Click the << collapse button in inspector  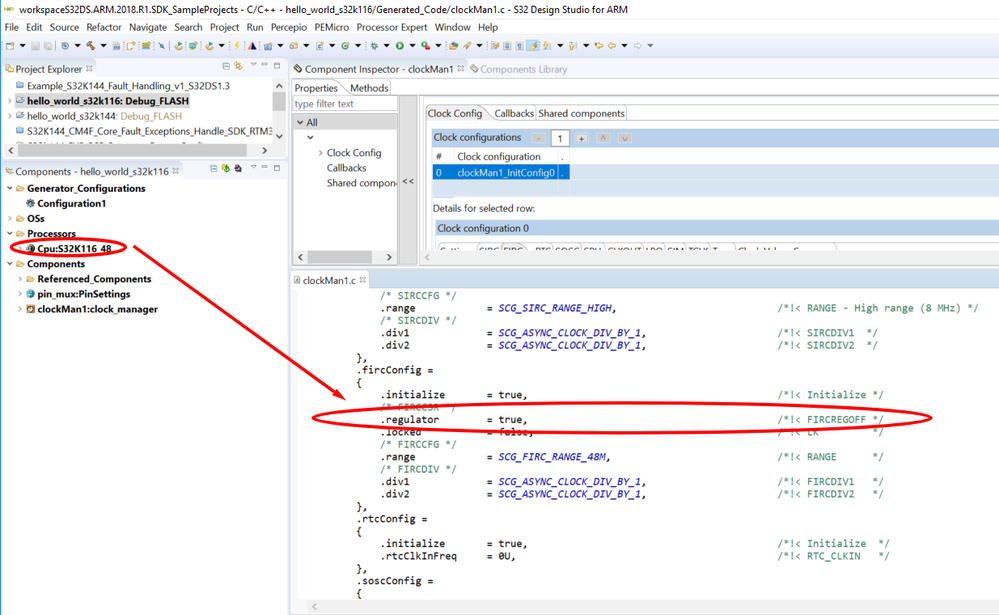pos(408,182)
